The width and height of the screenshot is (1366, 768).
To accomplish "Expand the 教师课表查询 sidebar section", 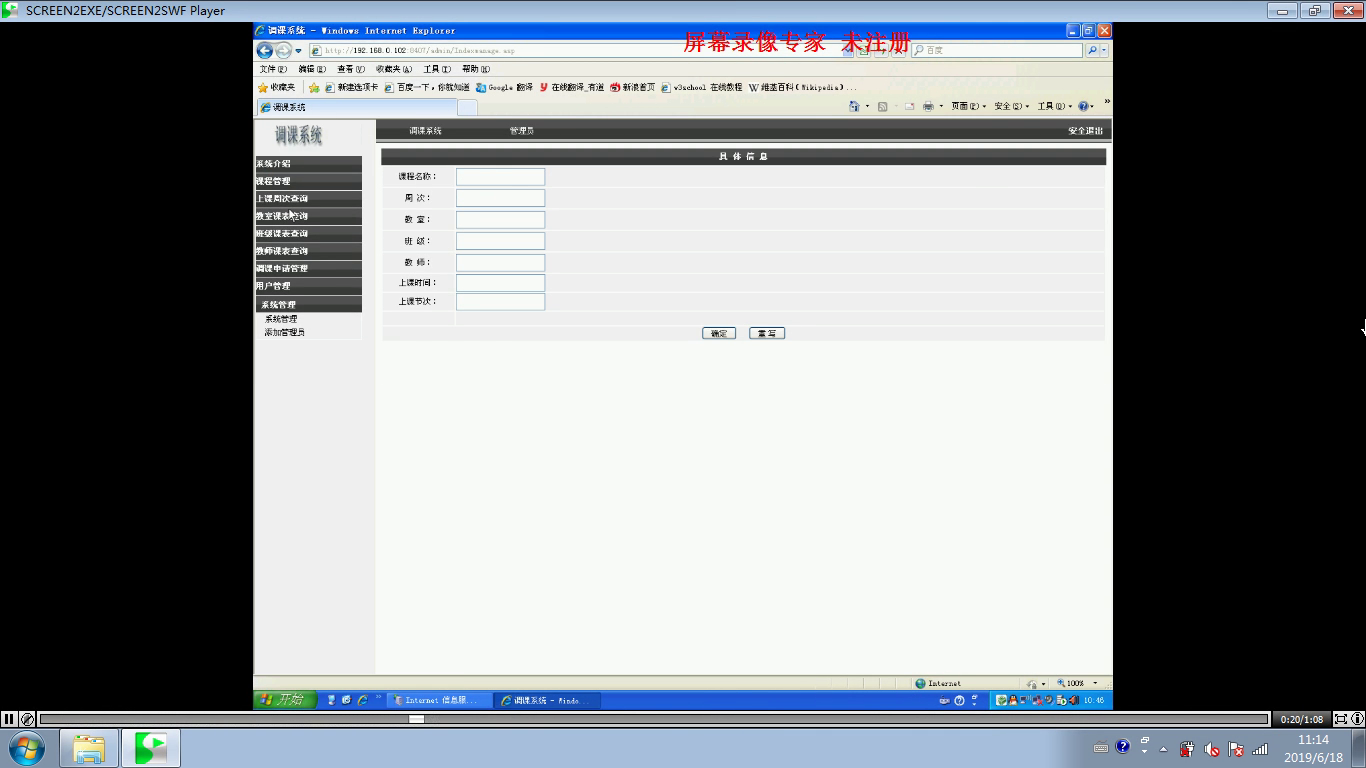I will click(308, 251).
